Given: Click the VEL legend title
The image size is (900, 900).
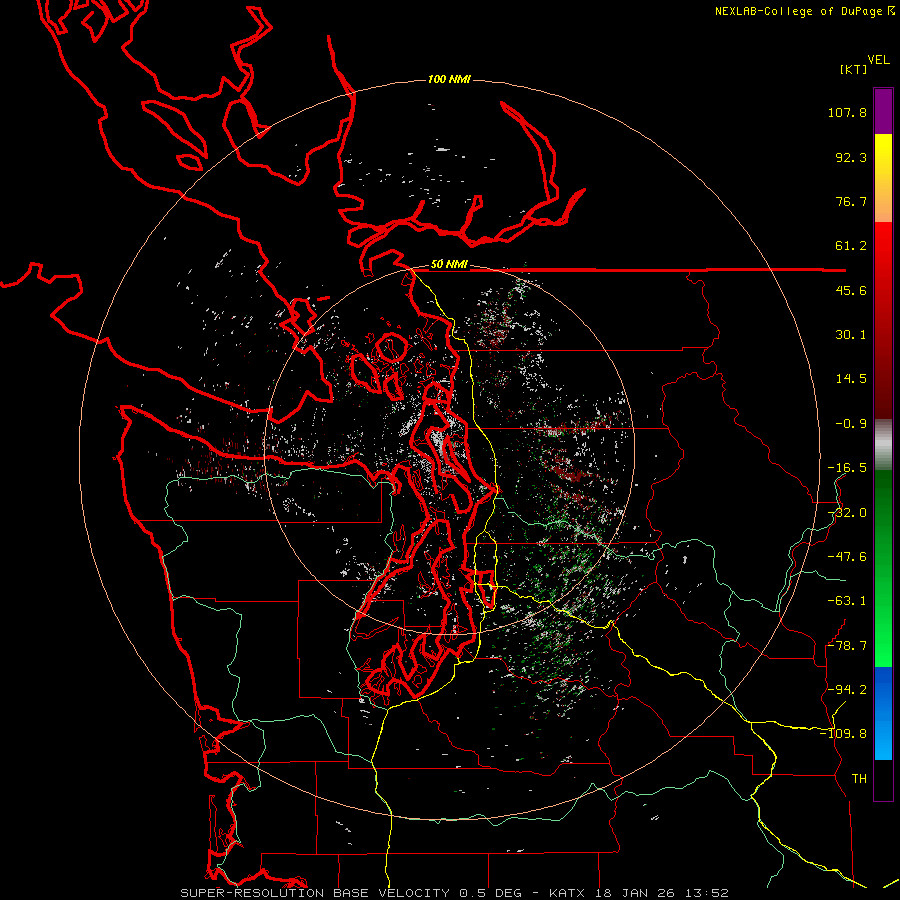Looking at the screenshot, I should [x=878, y=60].
